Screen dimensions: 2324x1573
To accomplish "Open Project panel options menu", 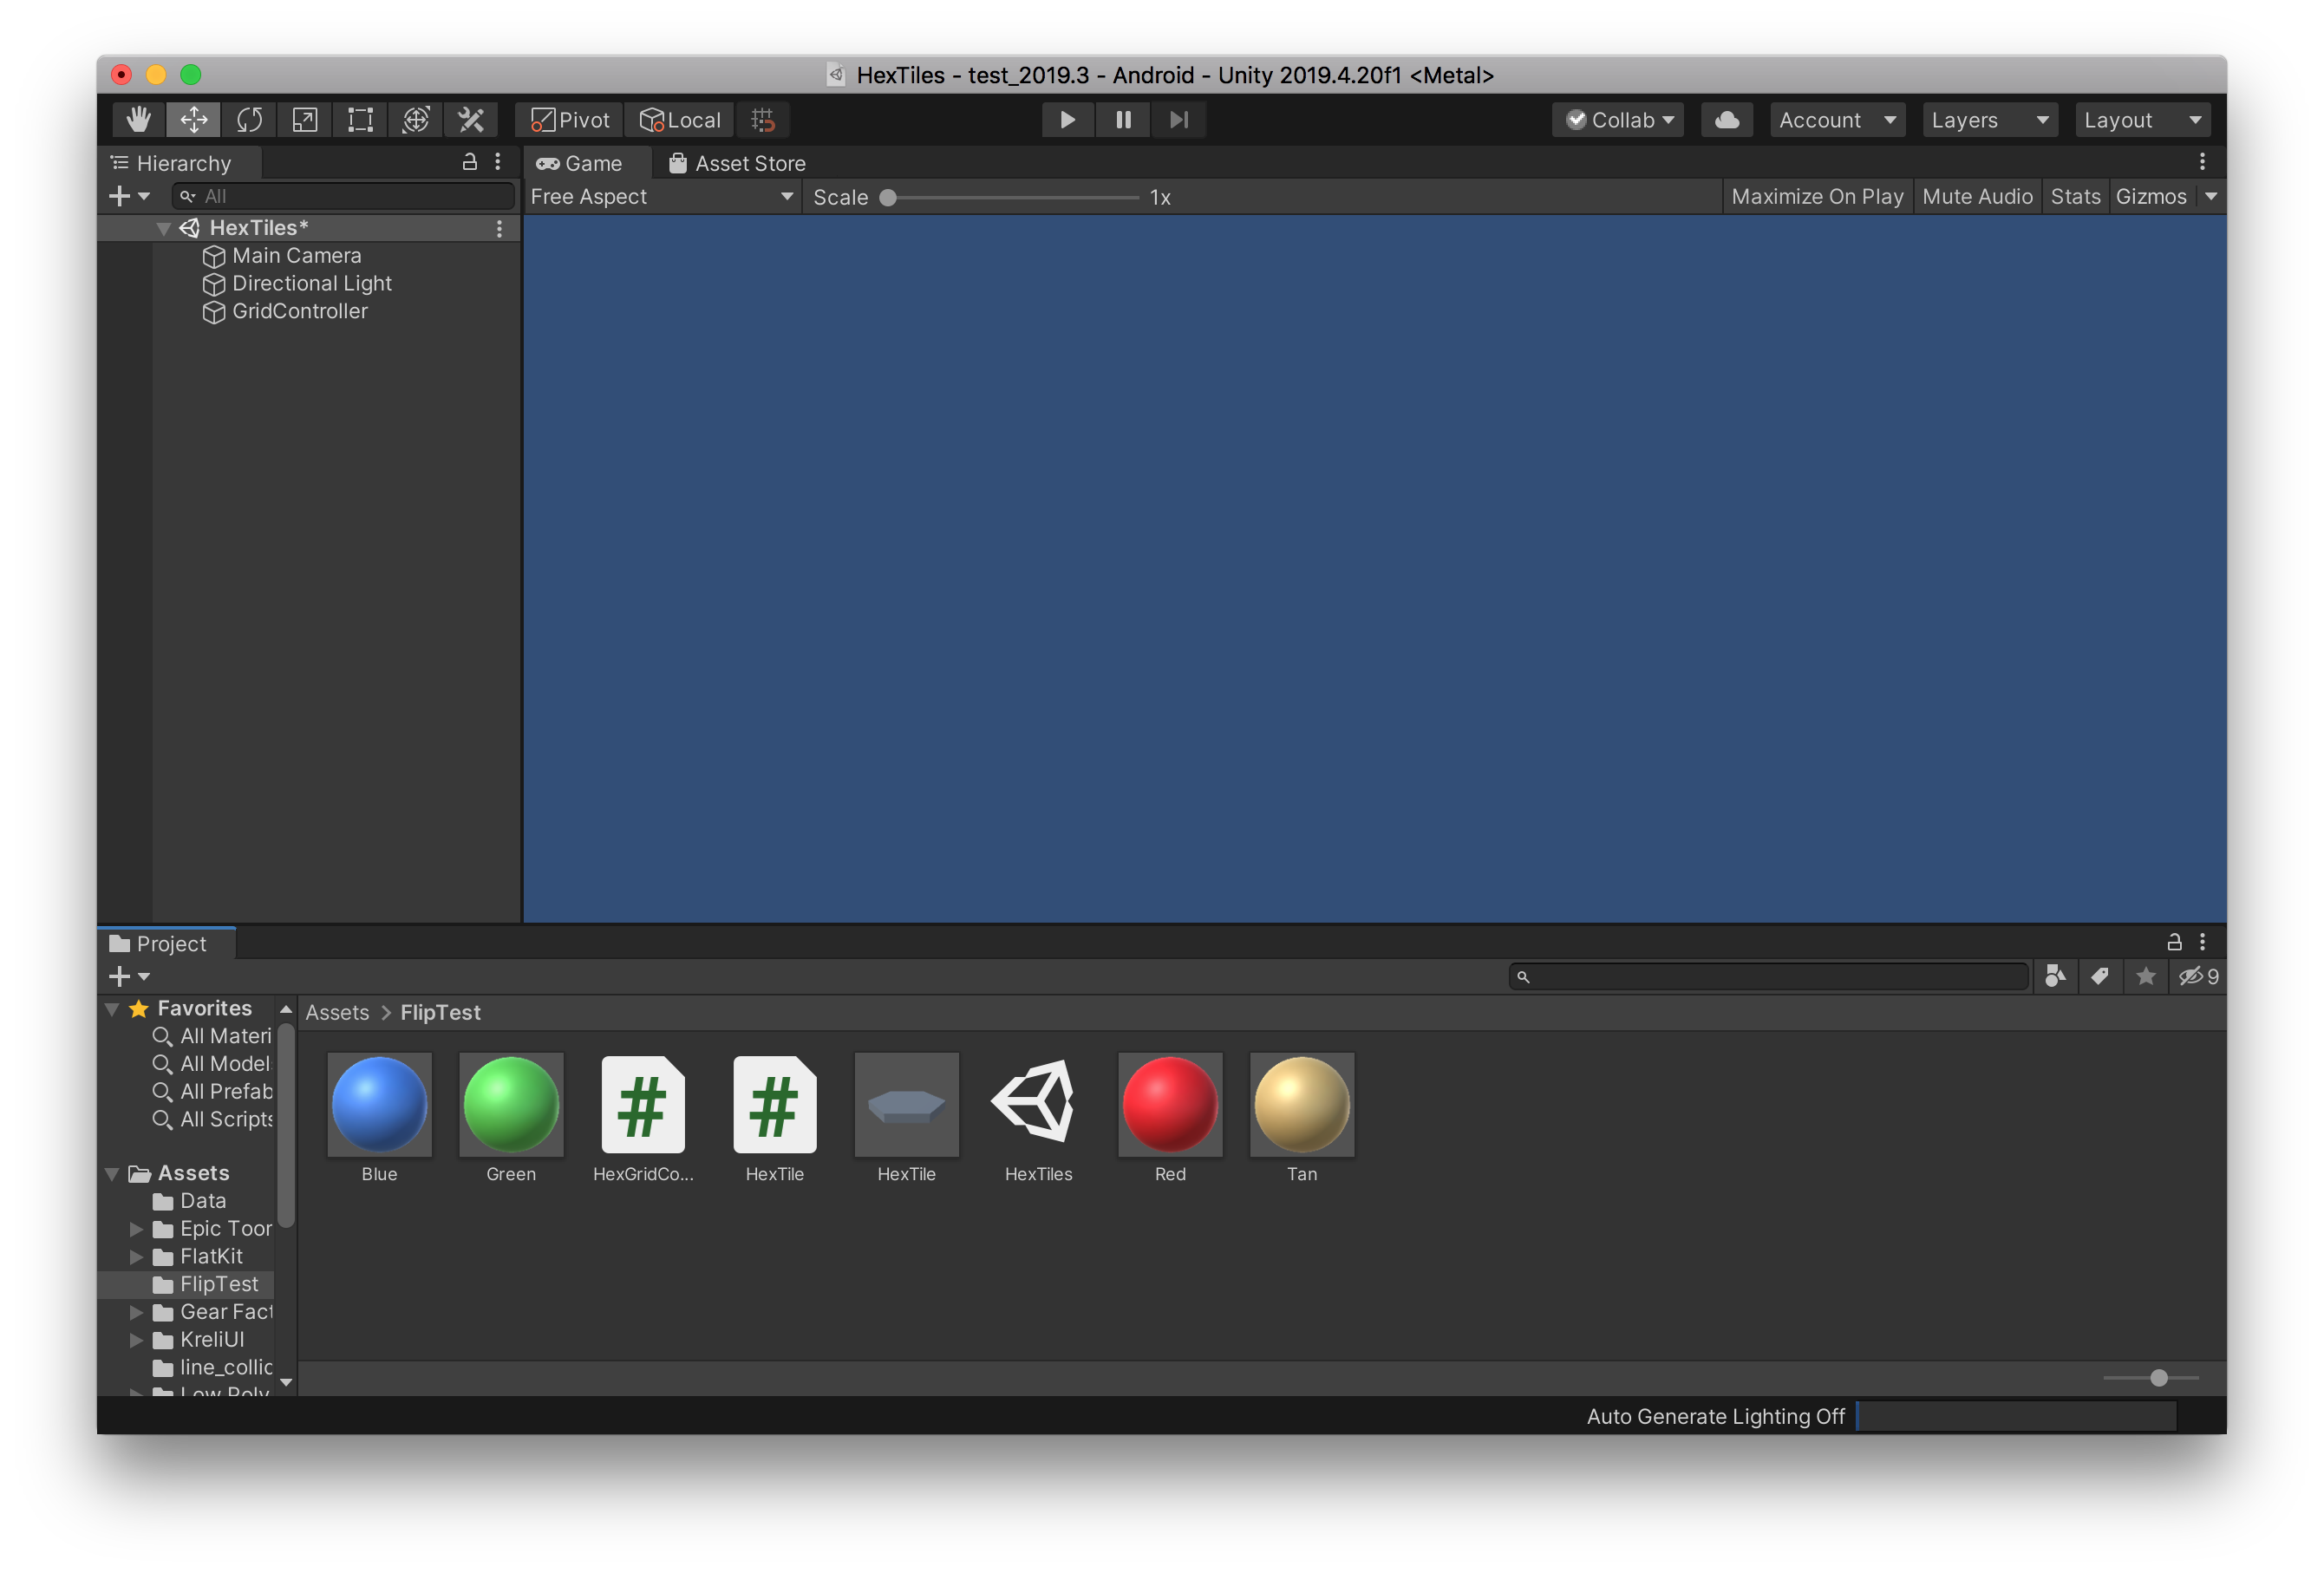I will (2202, 942).
